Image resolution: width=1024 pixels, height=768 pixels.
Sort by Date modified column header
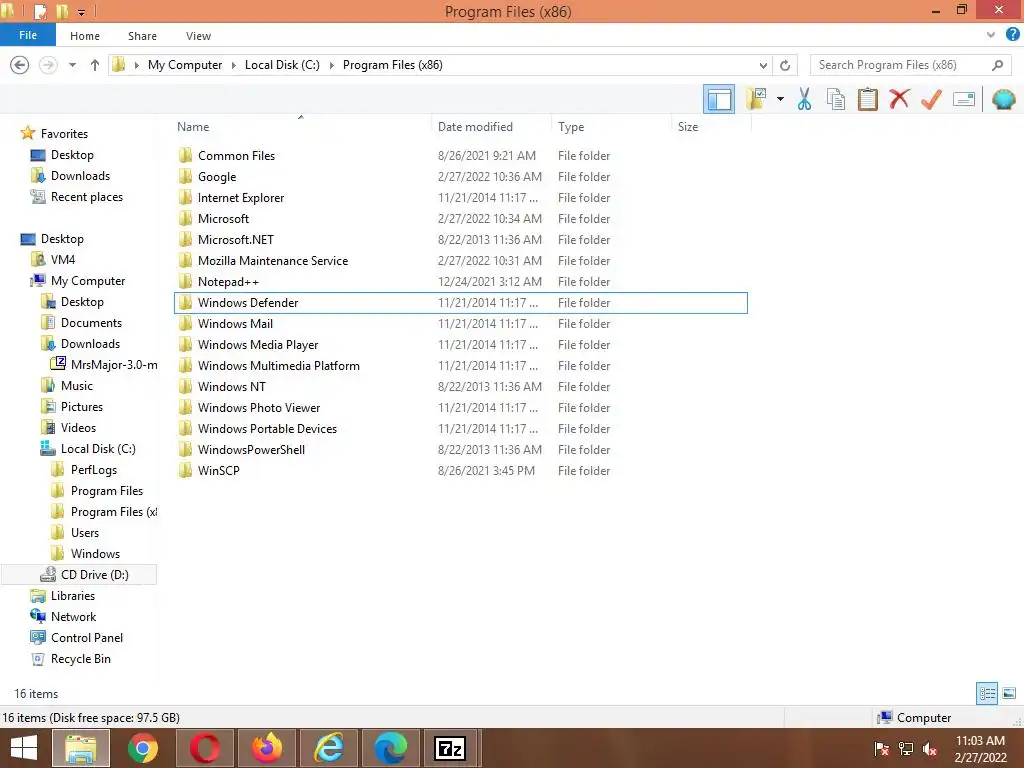tap(491, 127)
